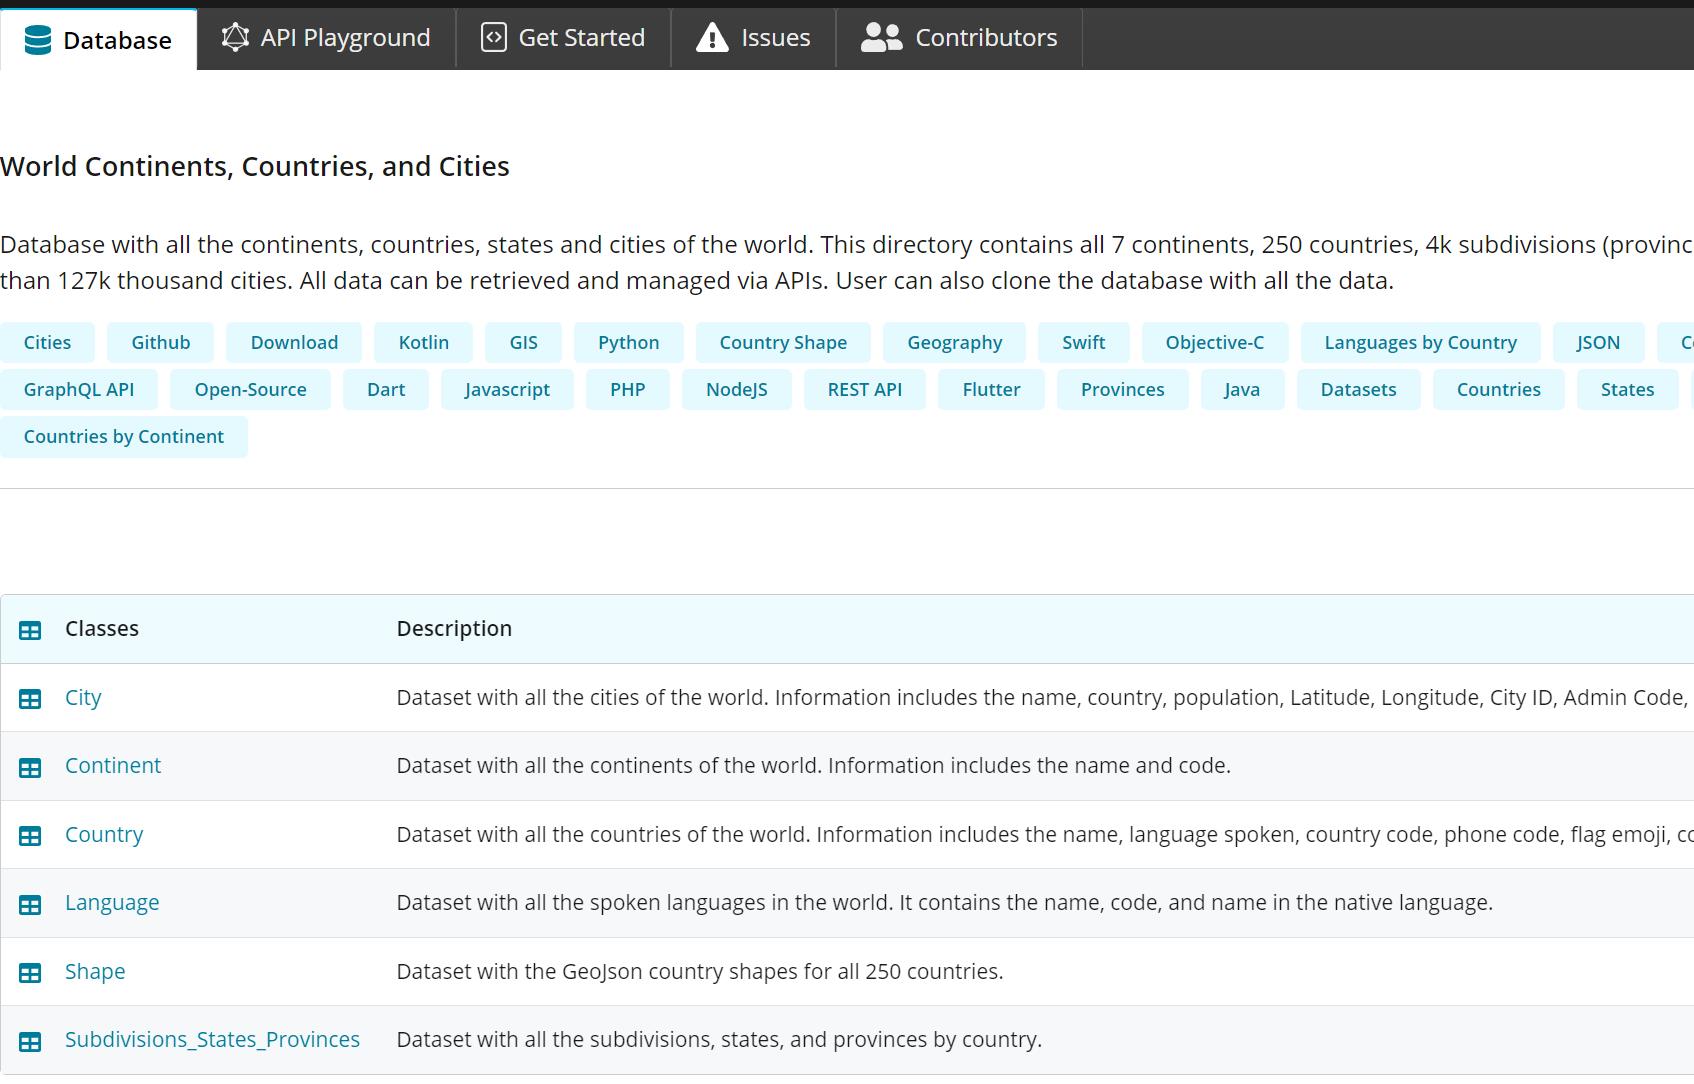Select the GraphQL API tag
The height and width of the screenshot is (1084, 1694).
click(79, 390)
